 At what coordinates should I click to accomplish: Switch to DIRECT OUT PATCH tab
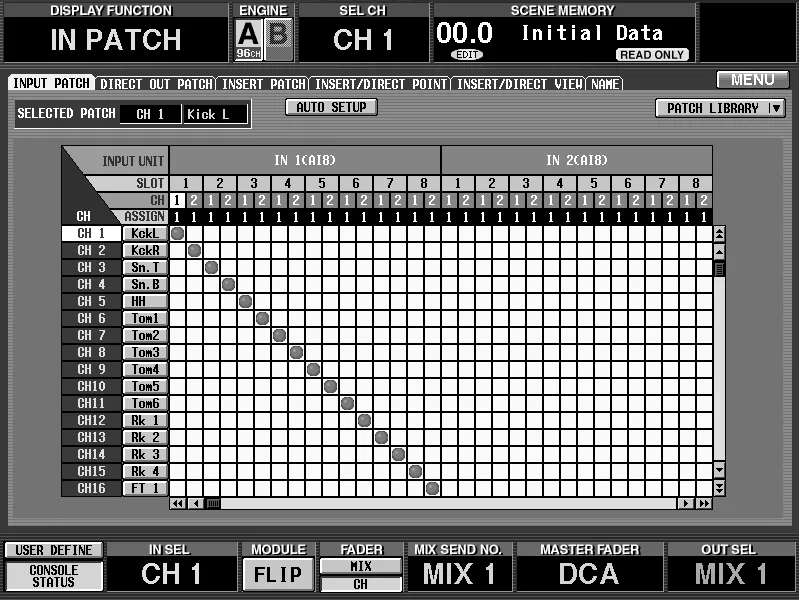[x=156, y=84]
